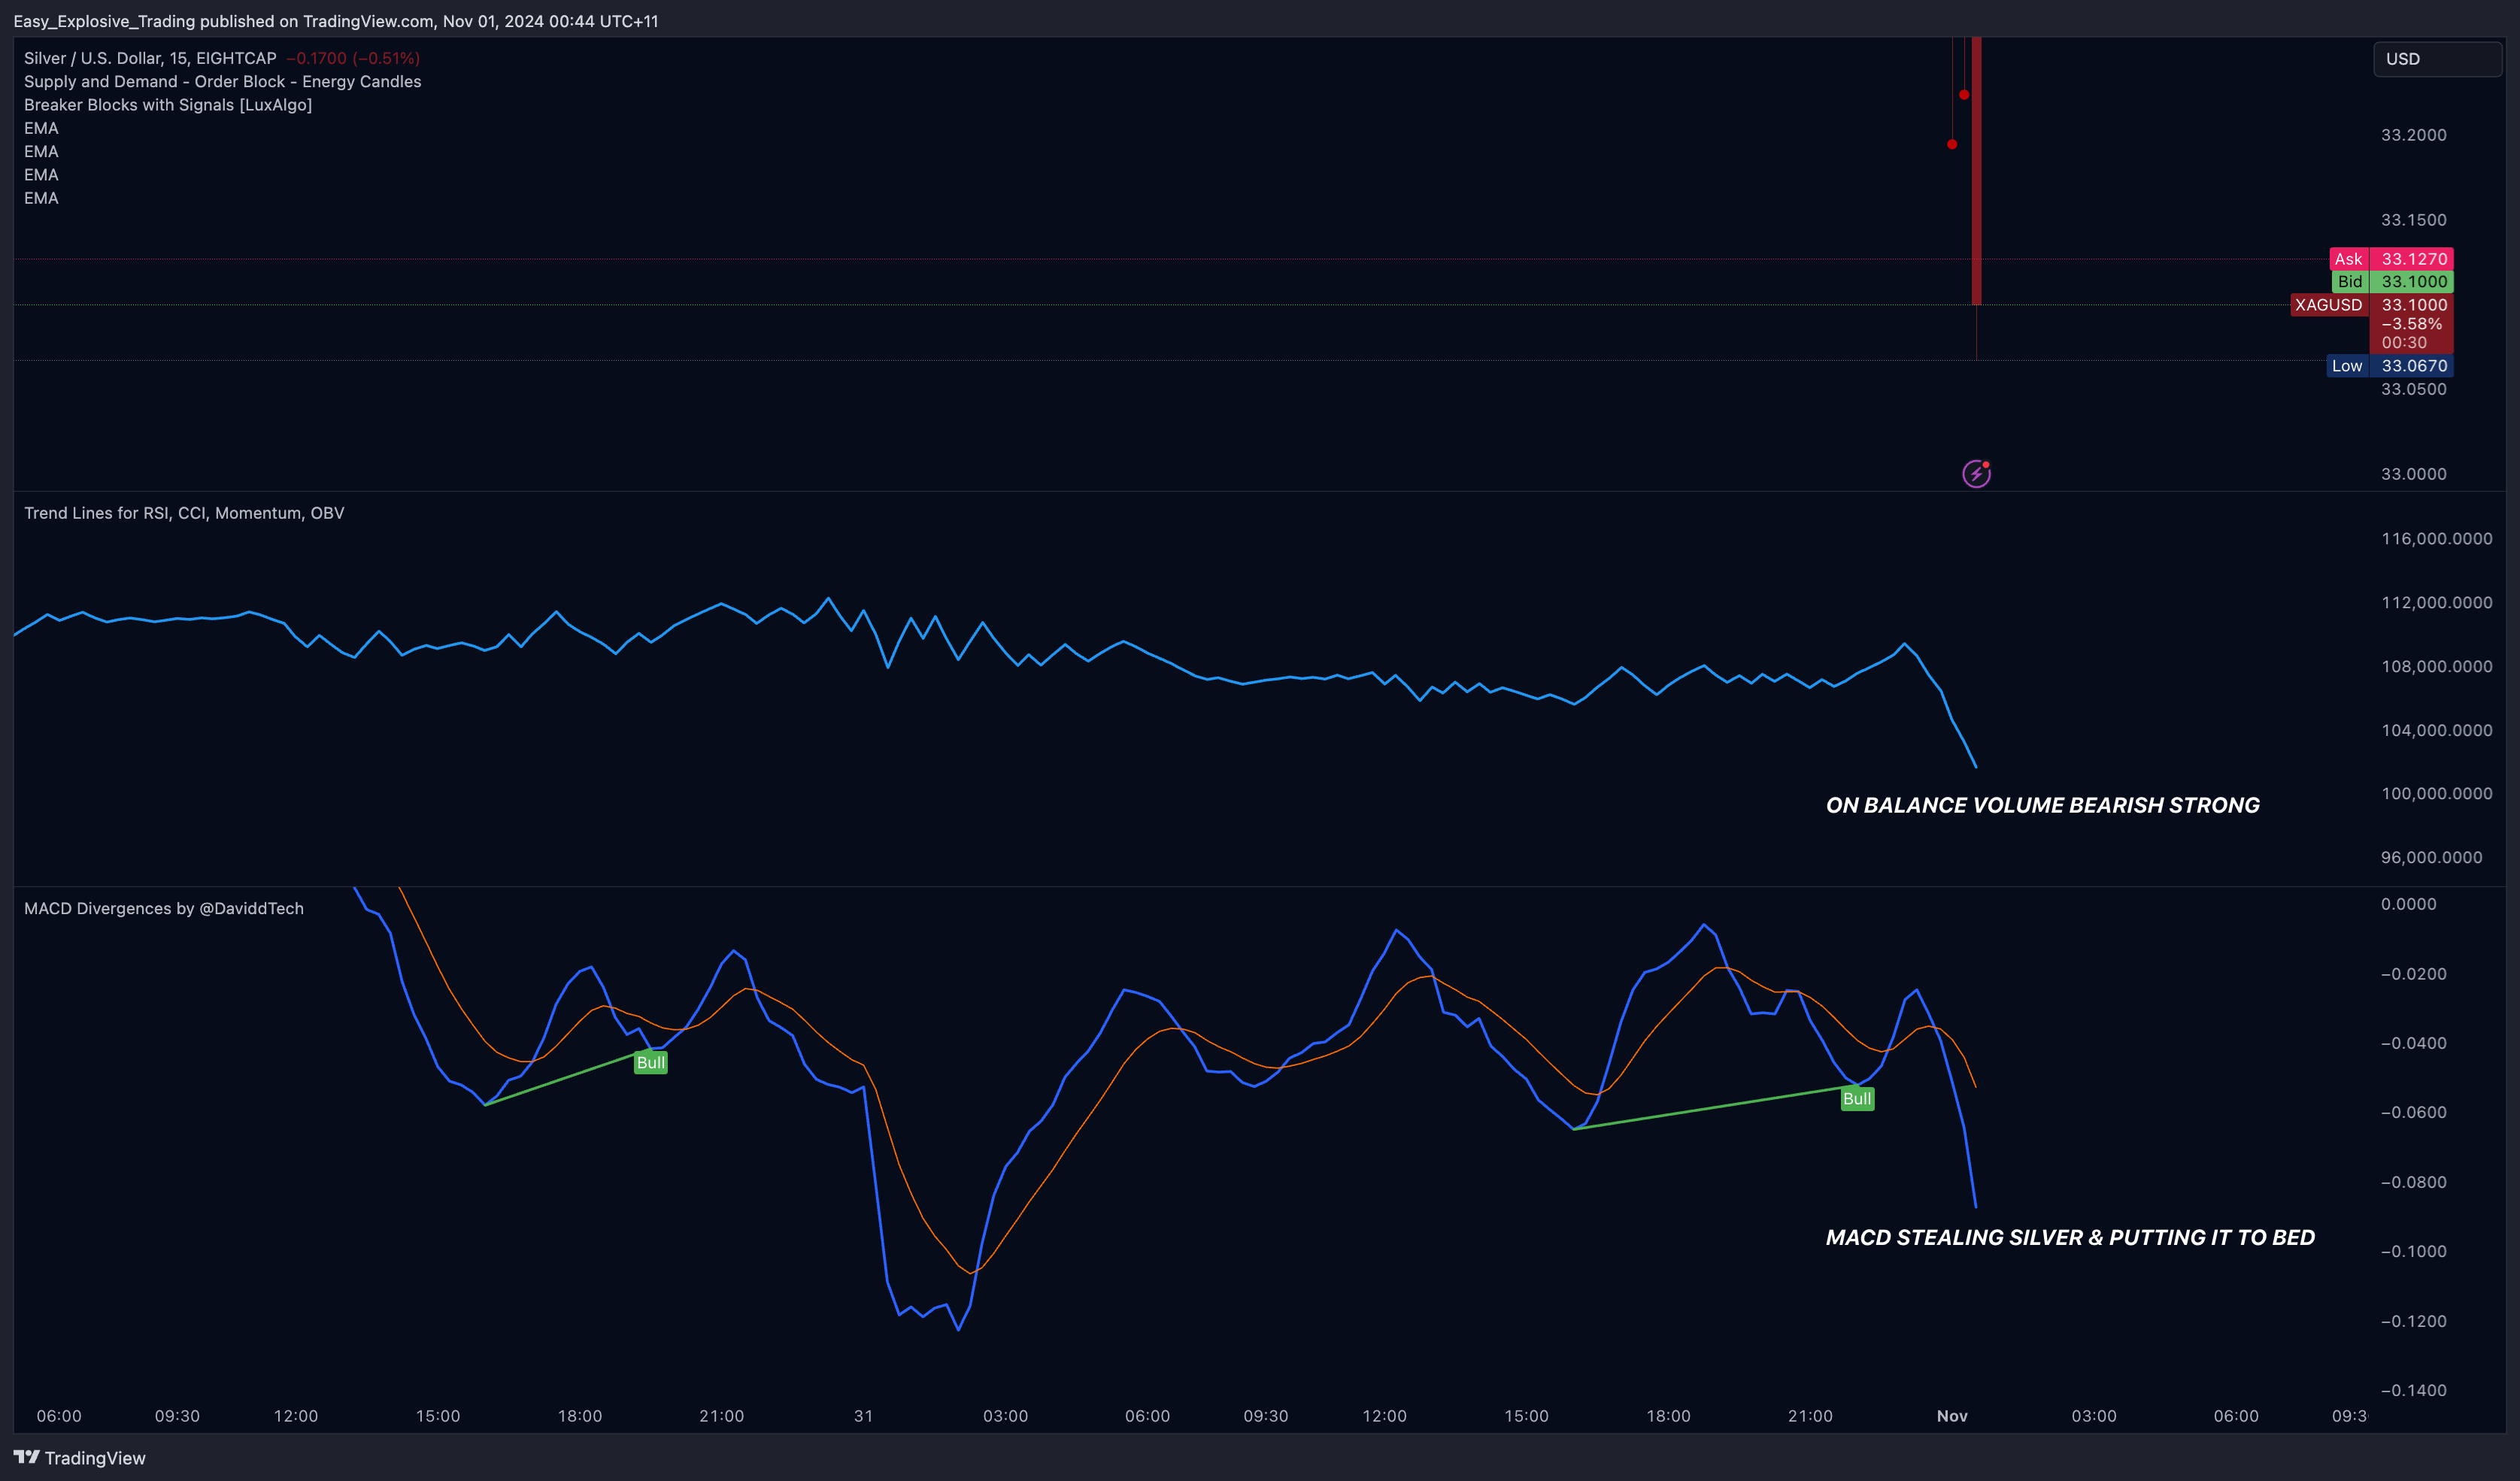2520x1481 pixels.
Task: Select the last EMA indicator legend
Action: tap(41, 198)
